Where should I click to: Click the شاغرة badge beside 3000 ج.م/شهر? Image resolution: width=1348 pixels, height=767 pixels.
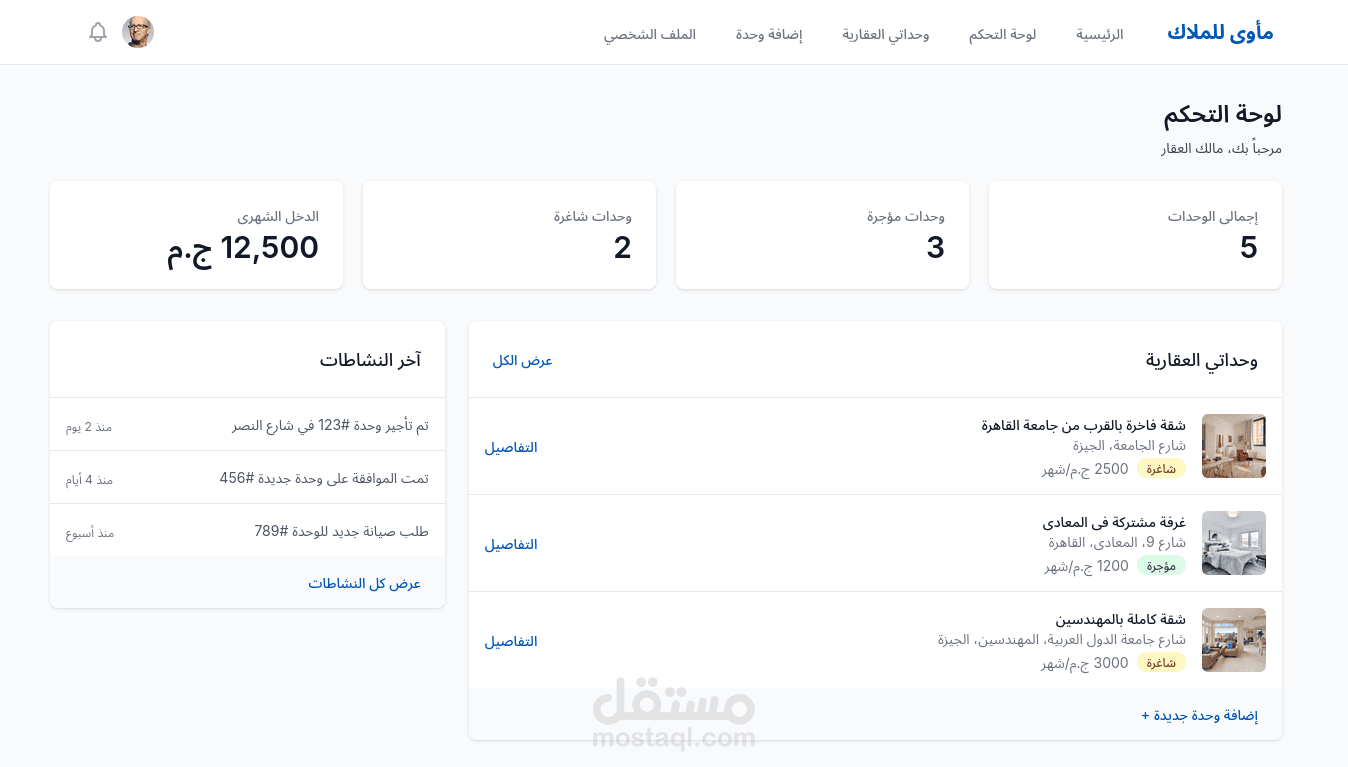1161,663
